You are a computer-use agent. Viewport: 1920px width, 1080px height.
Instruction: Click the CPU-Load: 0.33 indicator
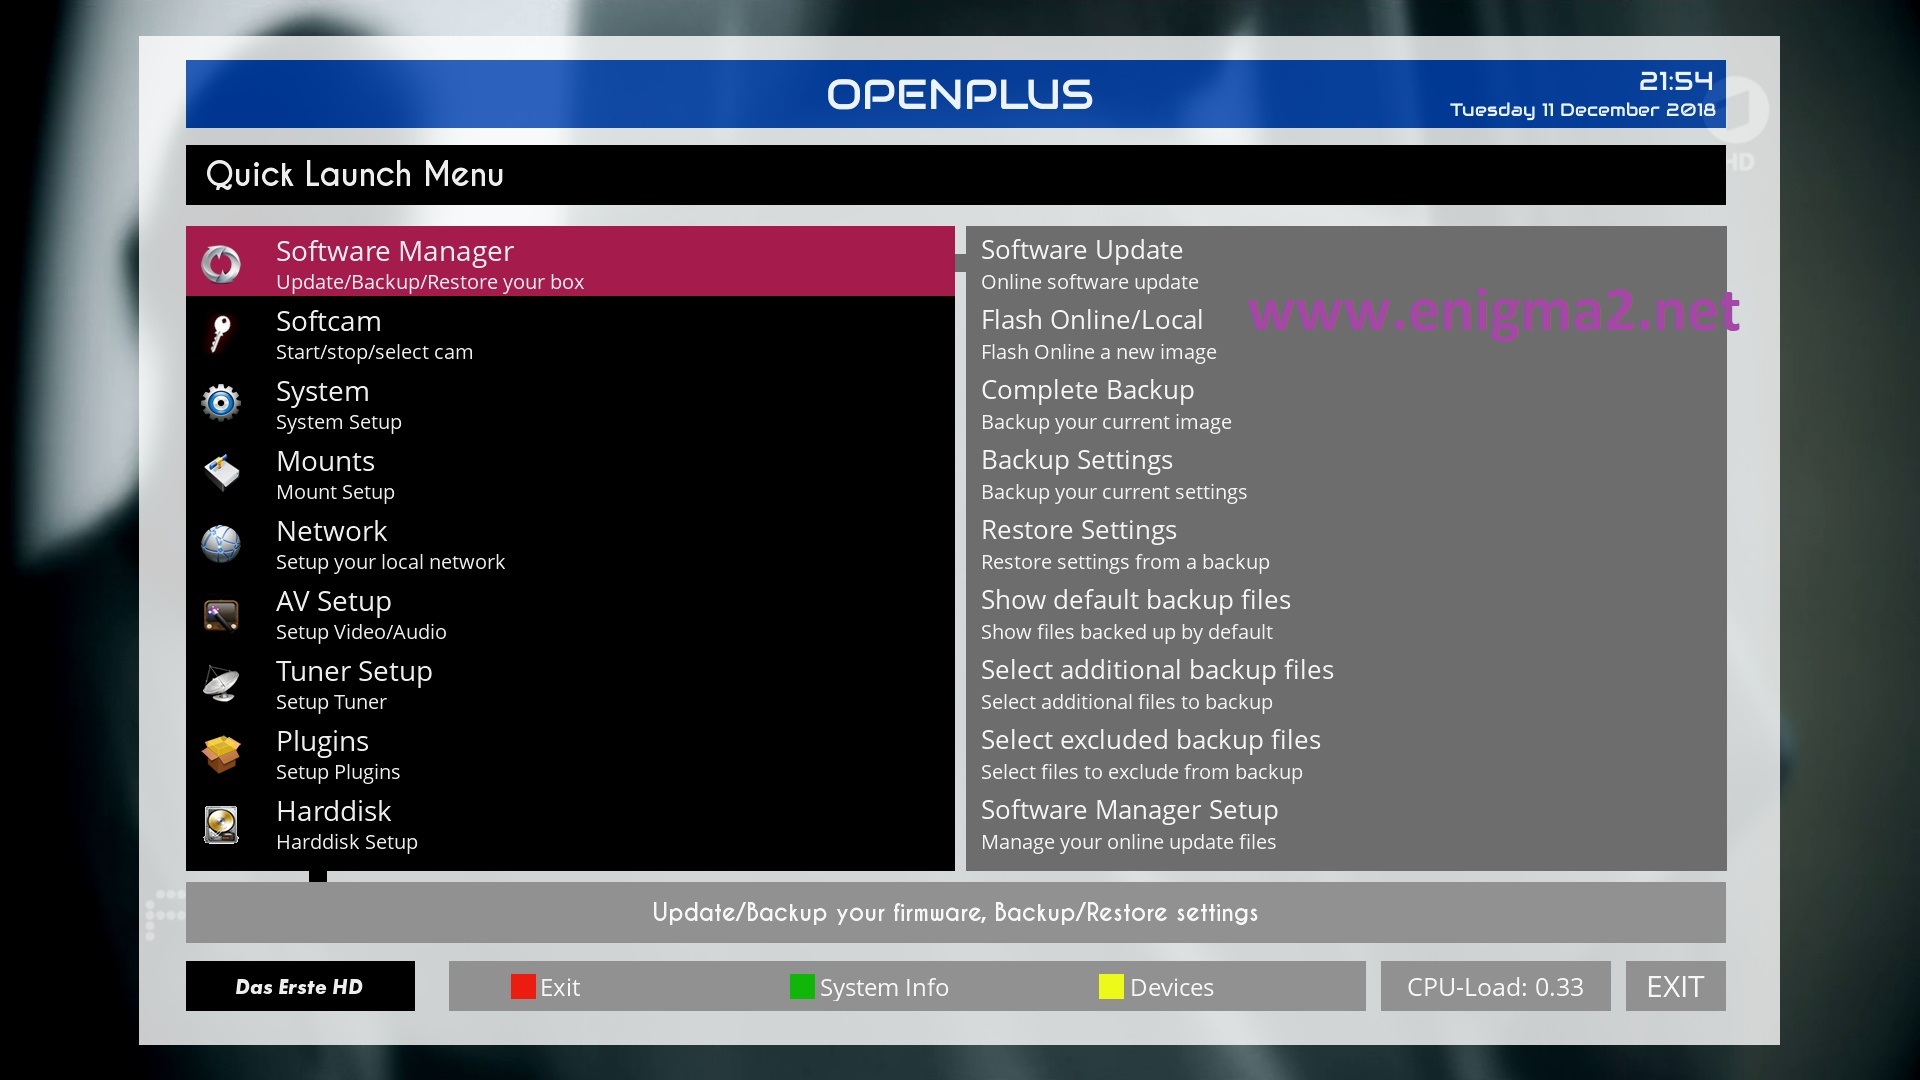[x=1495, y=986]
